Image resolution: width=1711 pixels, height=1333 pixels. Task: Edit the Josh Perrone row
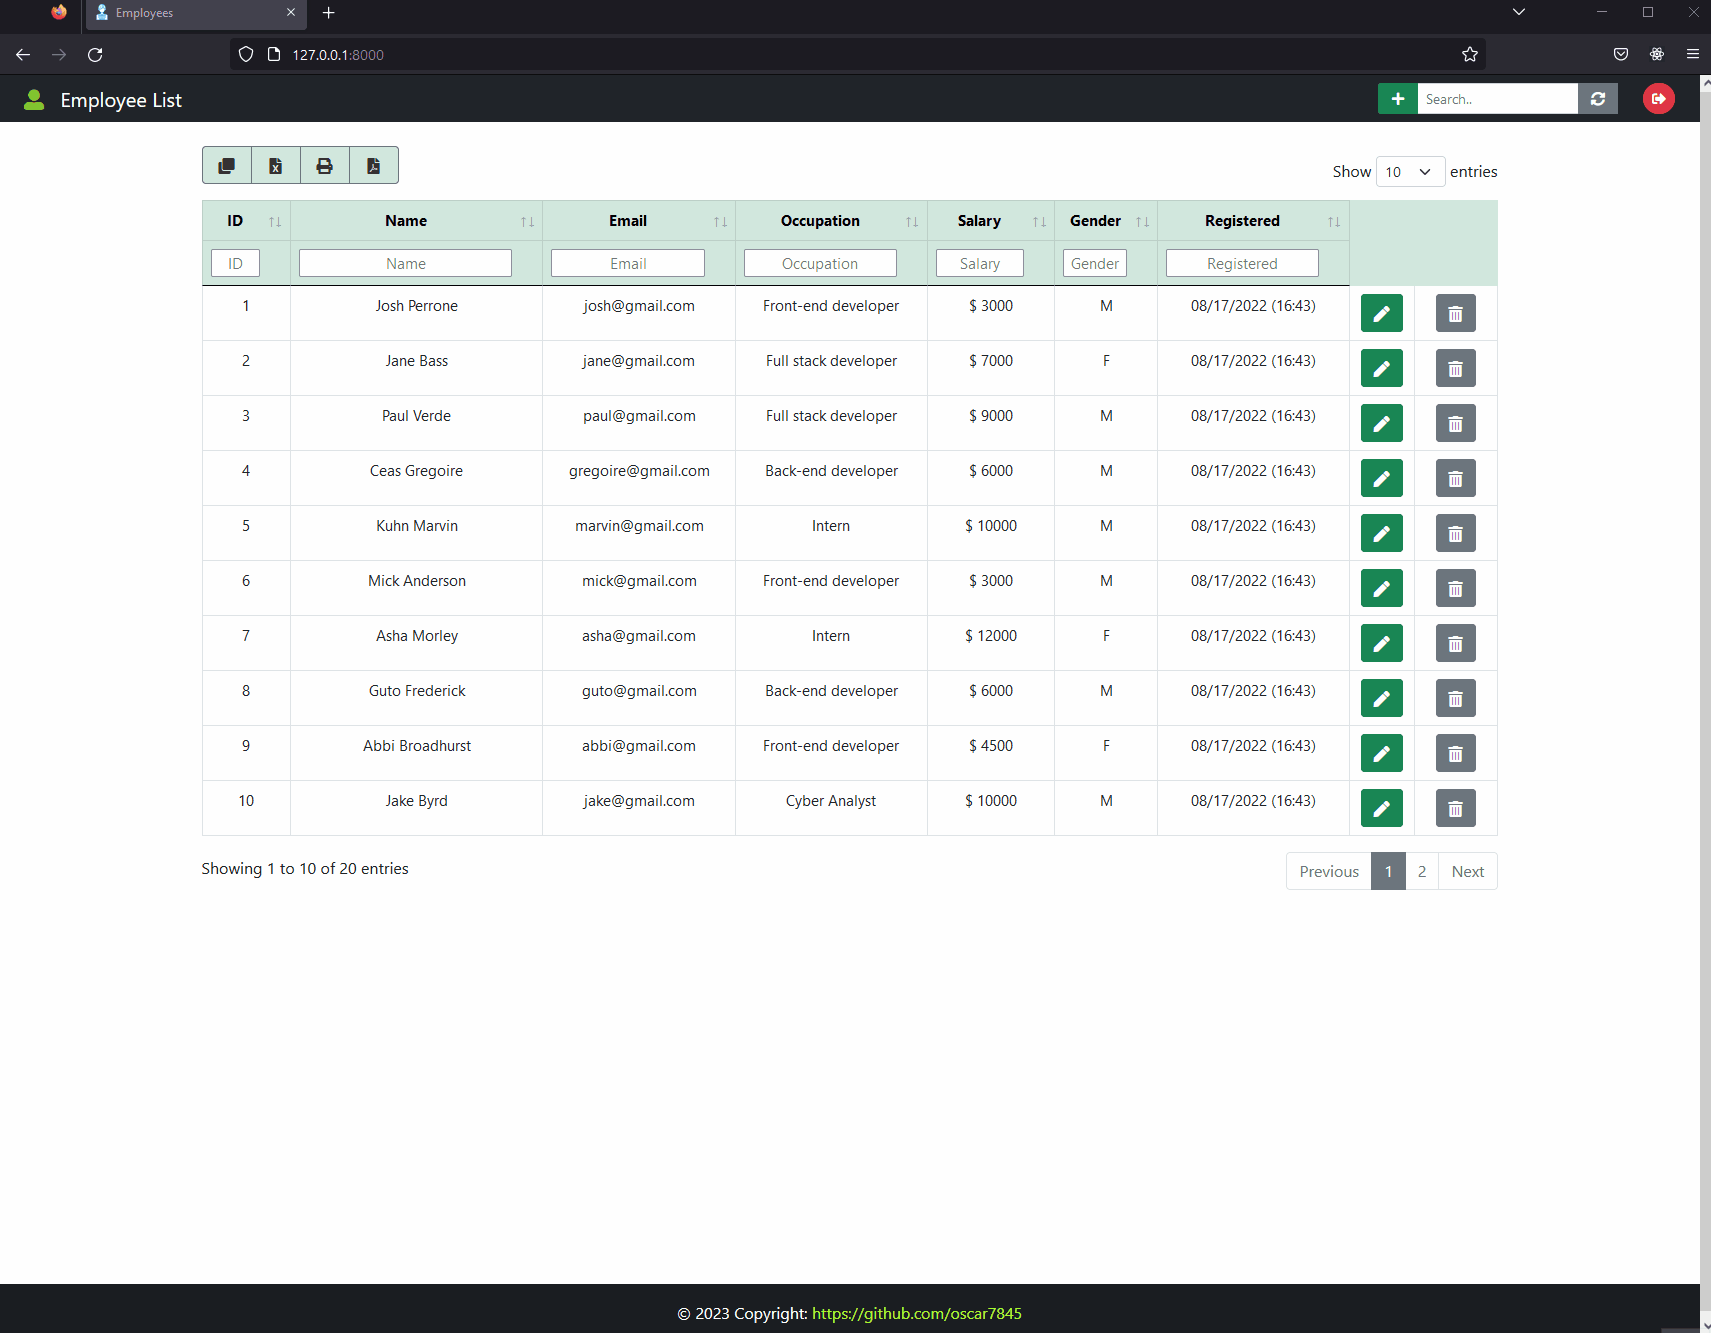click(x=1381, y=313)
